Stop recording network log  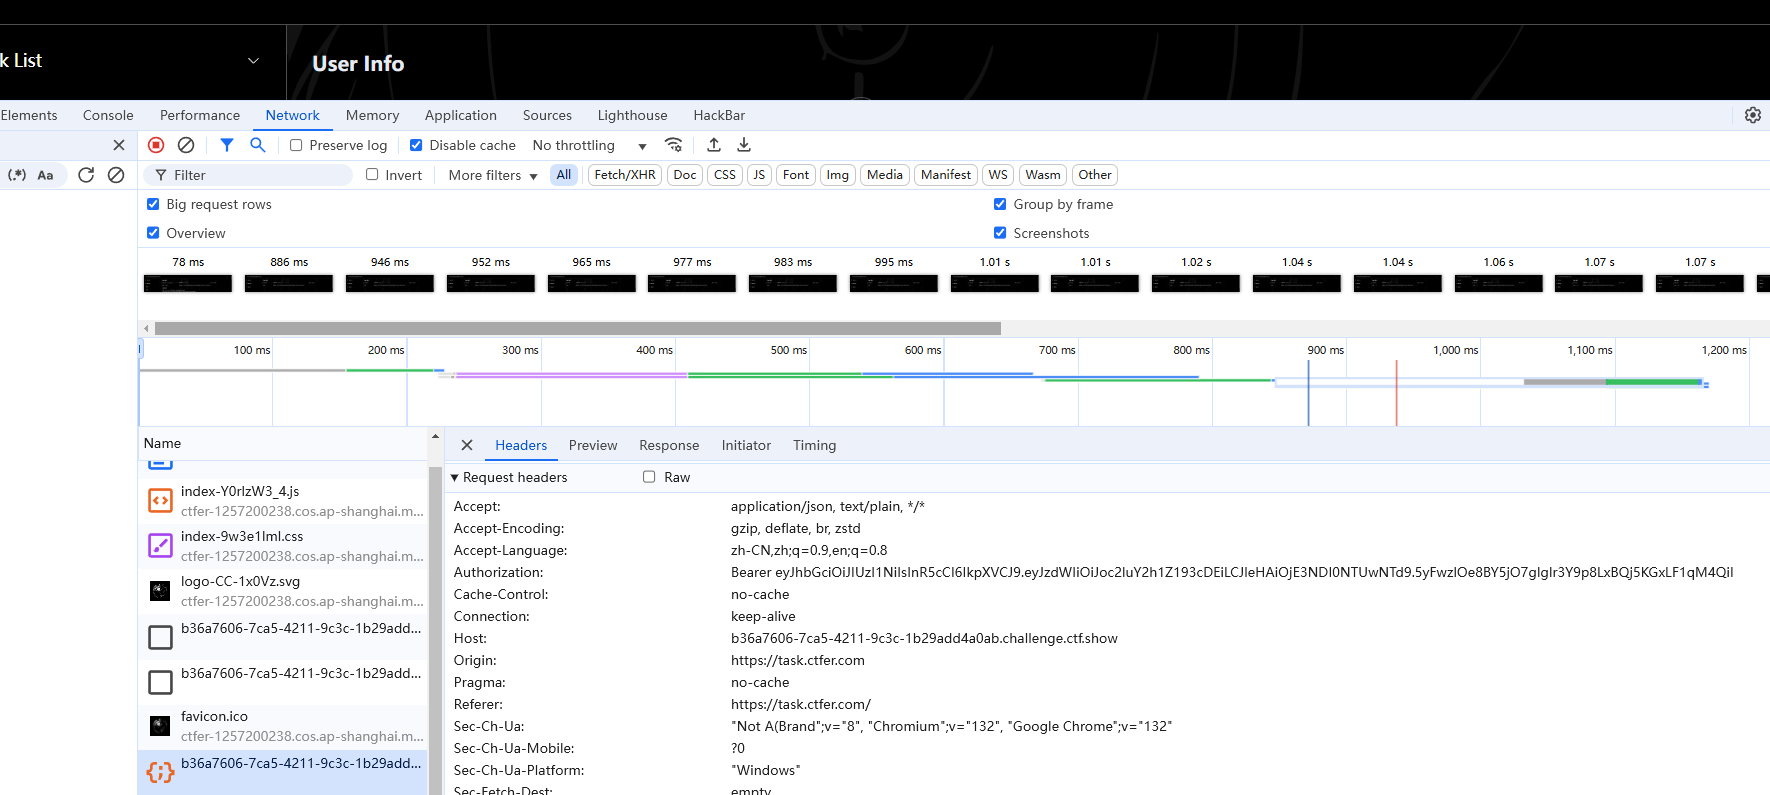click(x=156, y=145)
